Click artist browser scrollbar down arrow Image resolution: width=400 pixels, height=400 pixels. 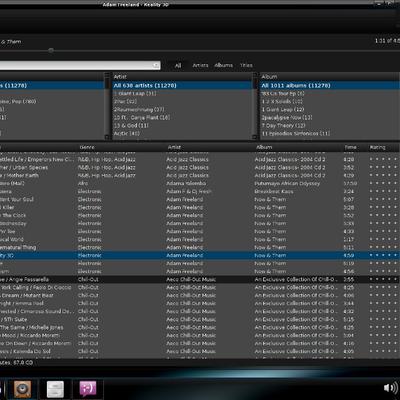[255, 137]
